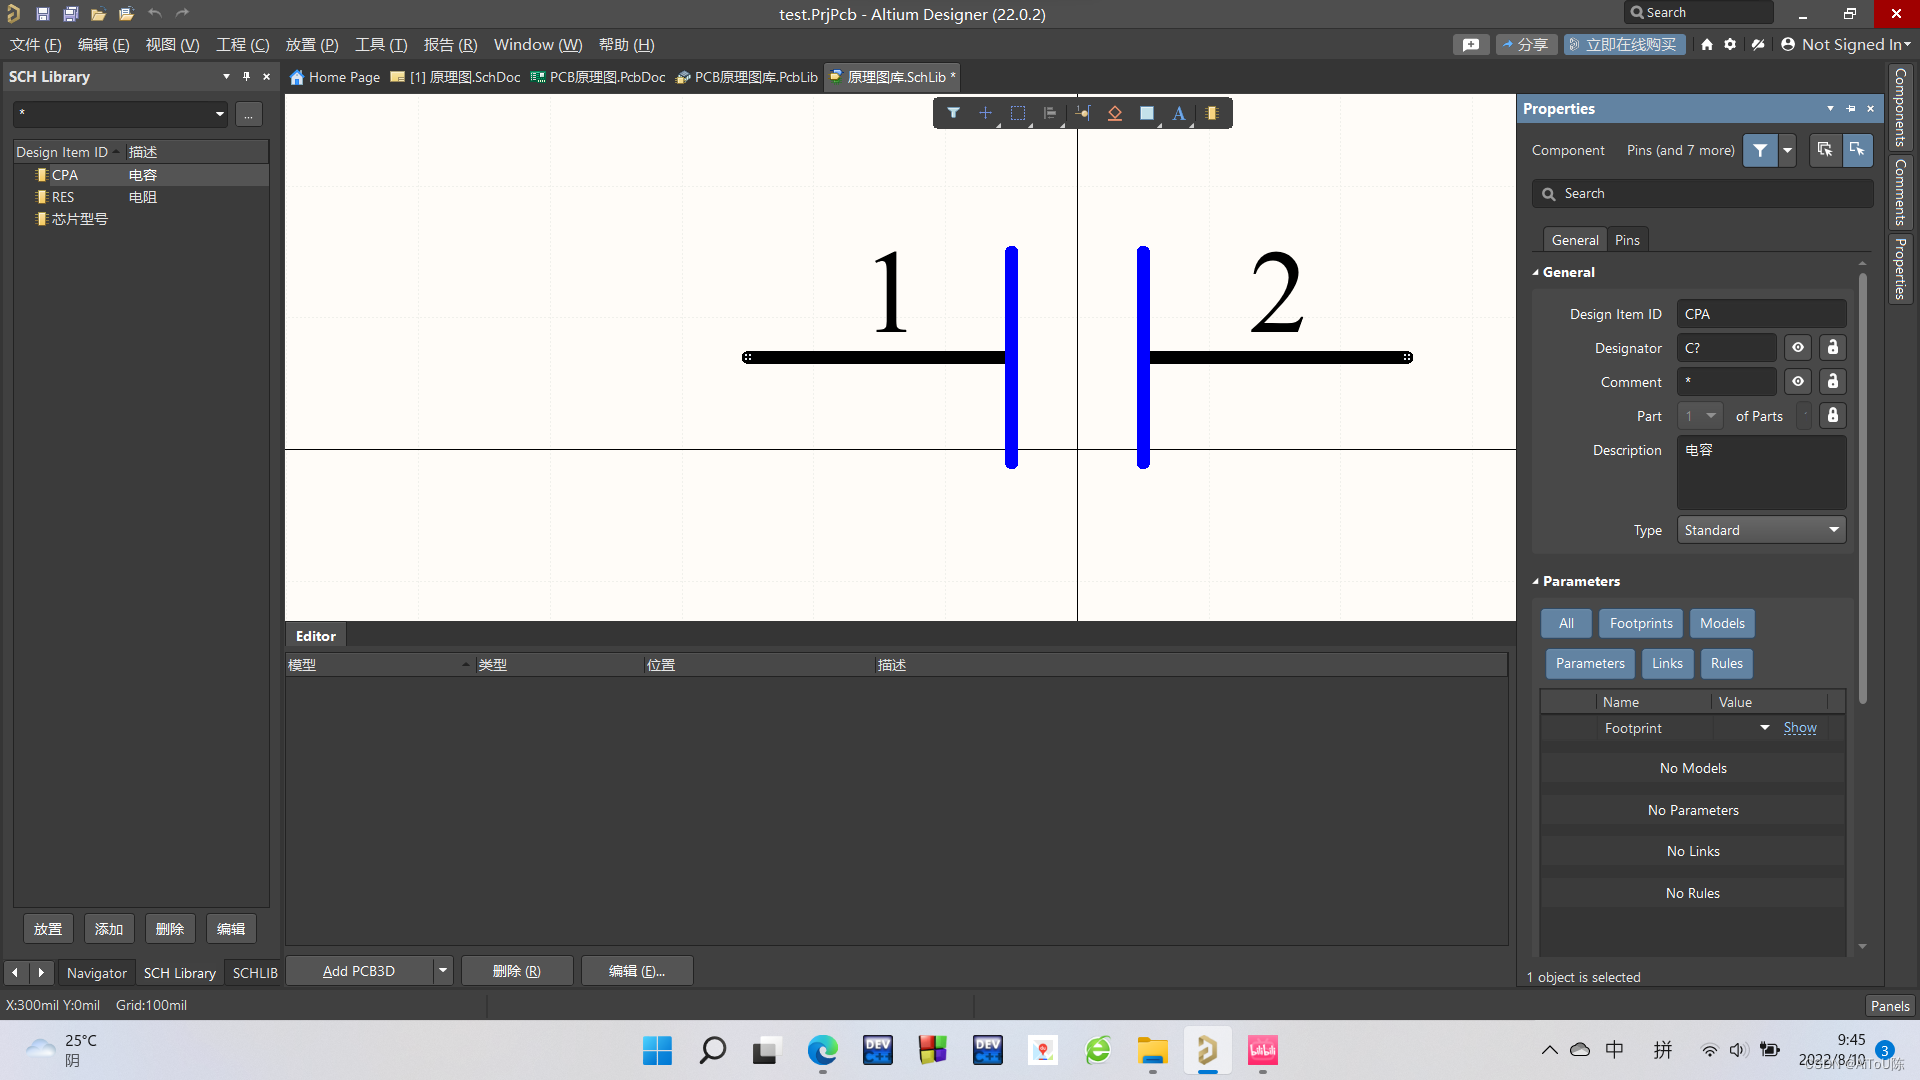Click the Properties panel vertical scrollbar
Screen dimensions: 1920x1080
pyautogui.click(x=1862, y=490)
